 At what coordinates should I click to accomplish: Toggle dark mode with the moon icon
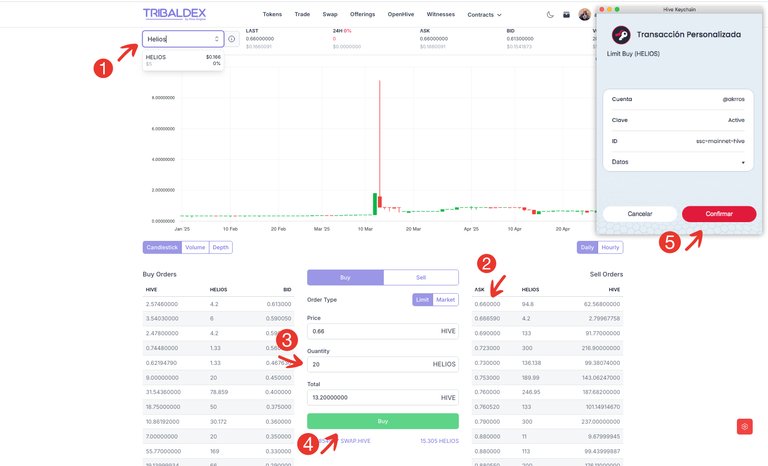[x=550, y=15]
